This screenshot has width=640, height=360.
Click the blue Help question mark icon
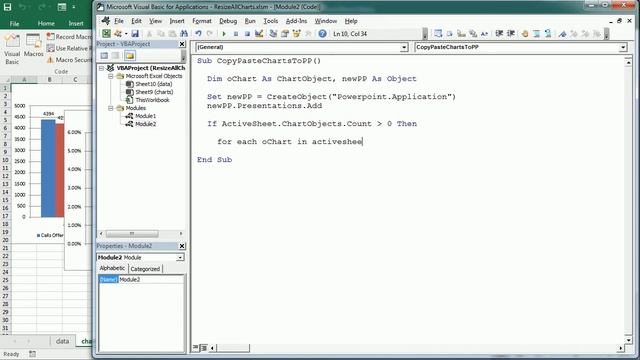click(x=322, y=34)
